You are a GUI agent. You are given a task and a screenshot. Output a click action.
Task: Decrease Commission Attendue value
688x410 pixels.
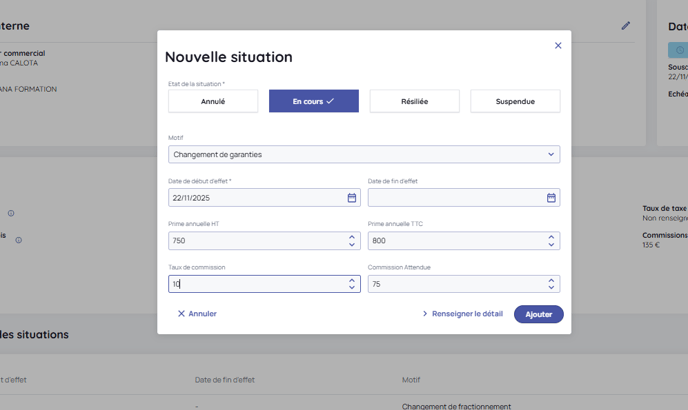551,288
